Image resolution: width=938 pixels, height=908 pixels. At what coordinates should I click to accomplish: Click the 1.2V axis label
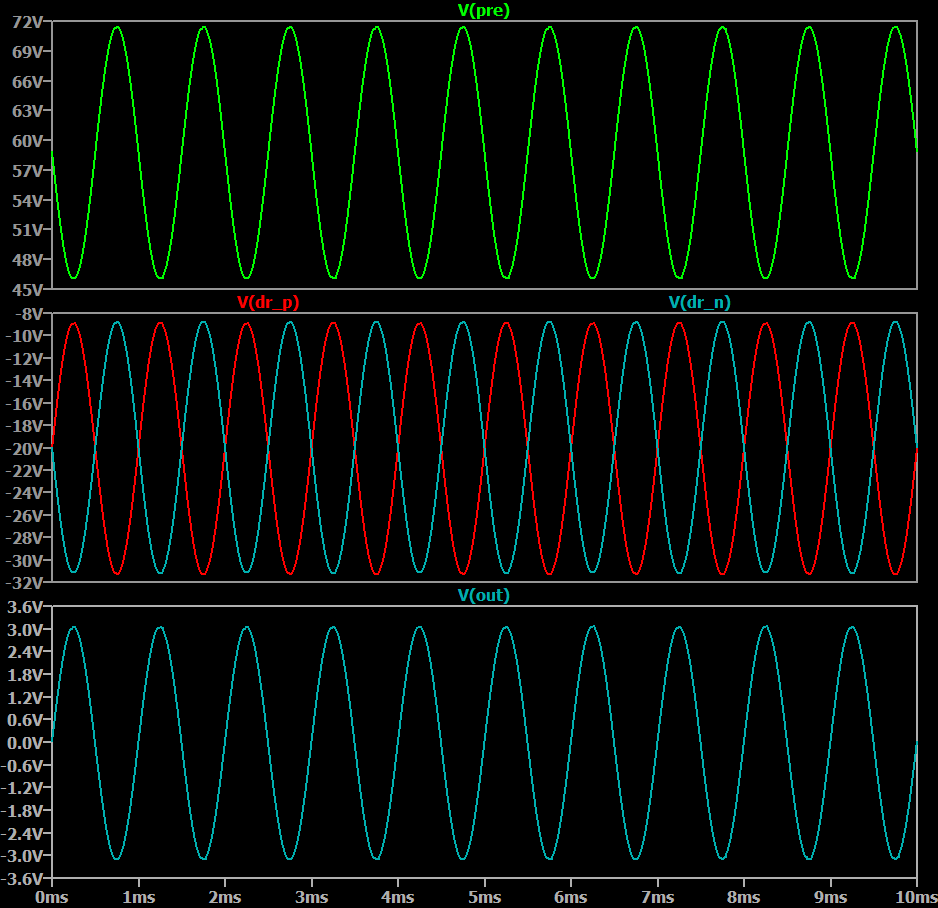(25, 697)
